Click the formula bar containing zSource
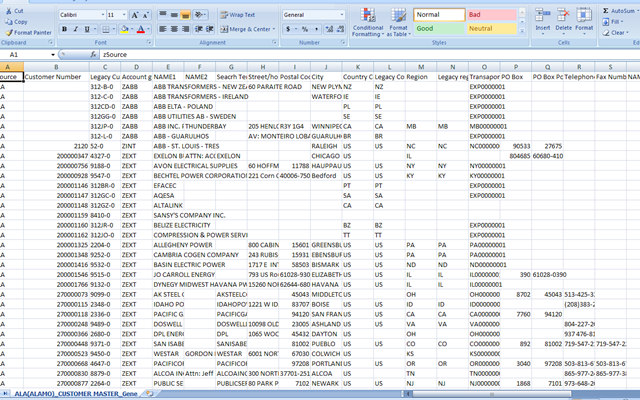 click(x=369, y=55)
